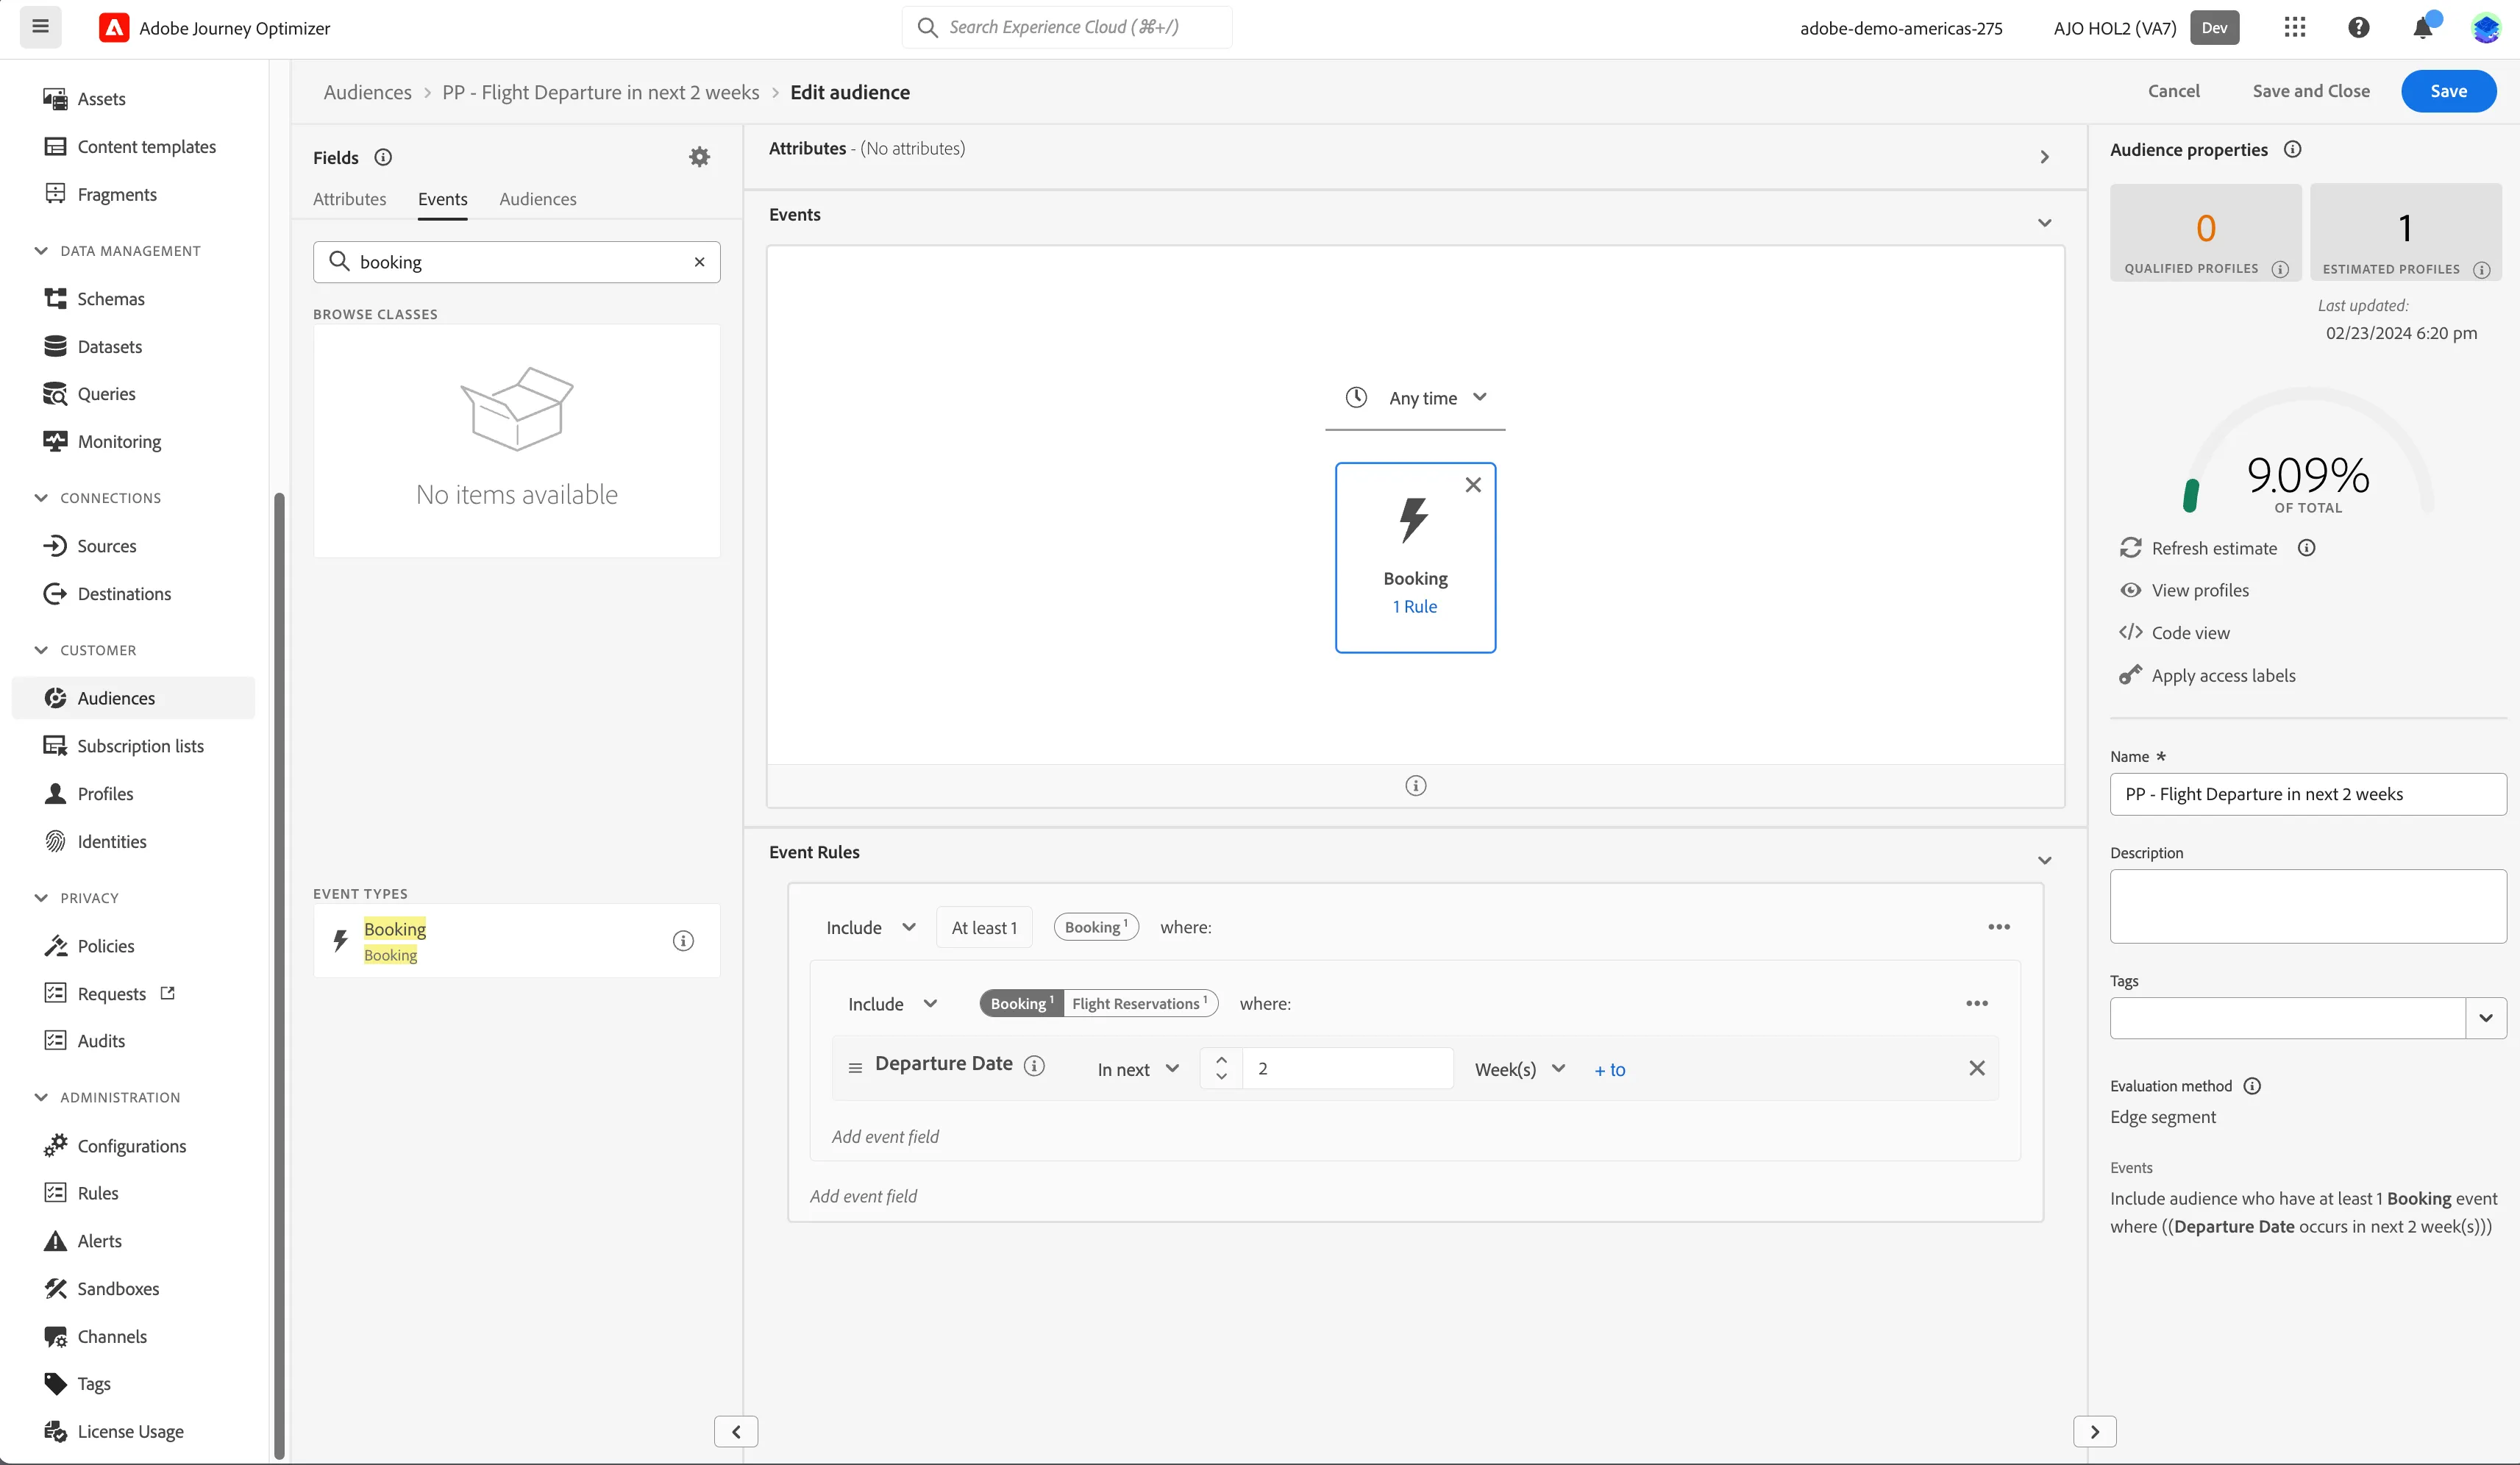Viewport: 2520px width, 1465px height.
Task: Open Departure Date field info icon
Action: (1035, 1066)
